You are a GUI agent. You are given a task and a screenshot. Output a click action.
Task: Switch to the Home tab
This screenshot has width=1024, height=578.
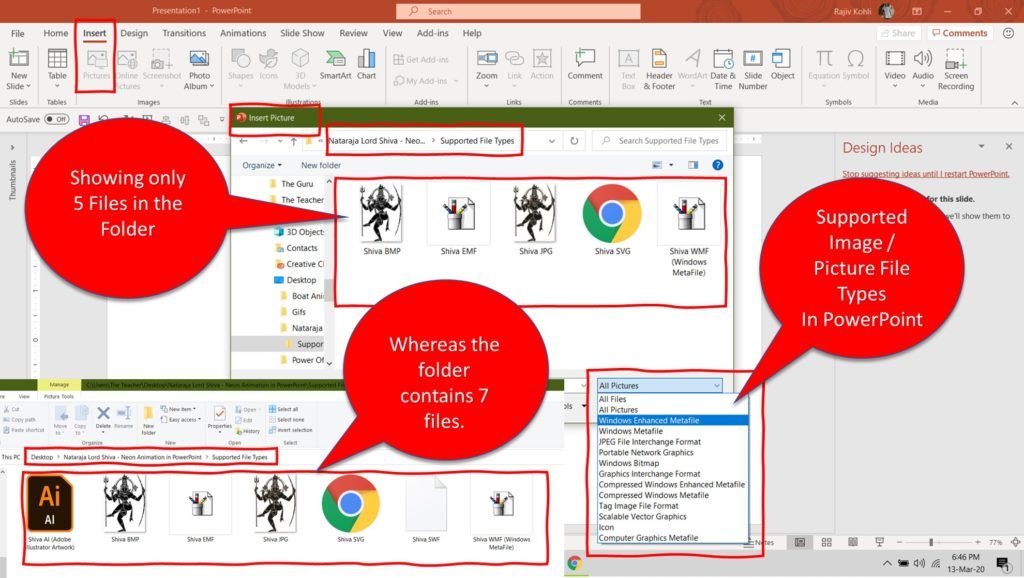coord(56,33)
